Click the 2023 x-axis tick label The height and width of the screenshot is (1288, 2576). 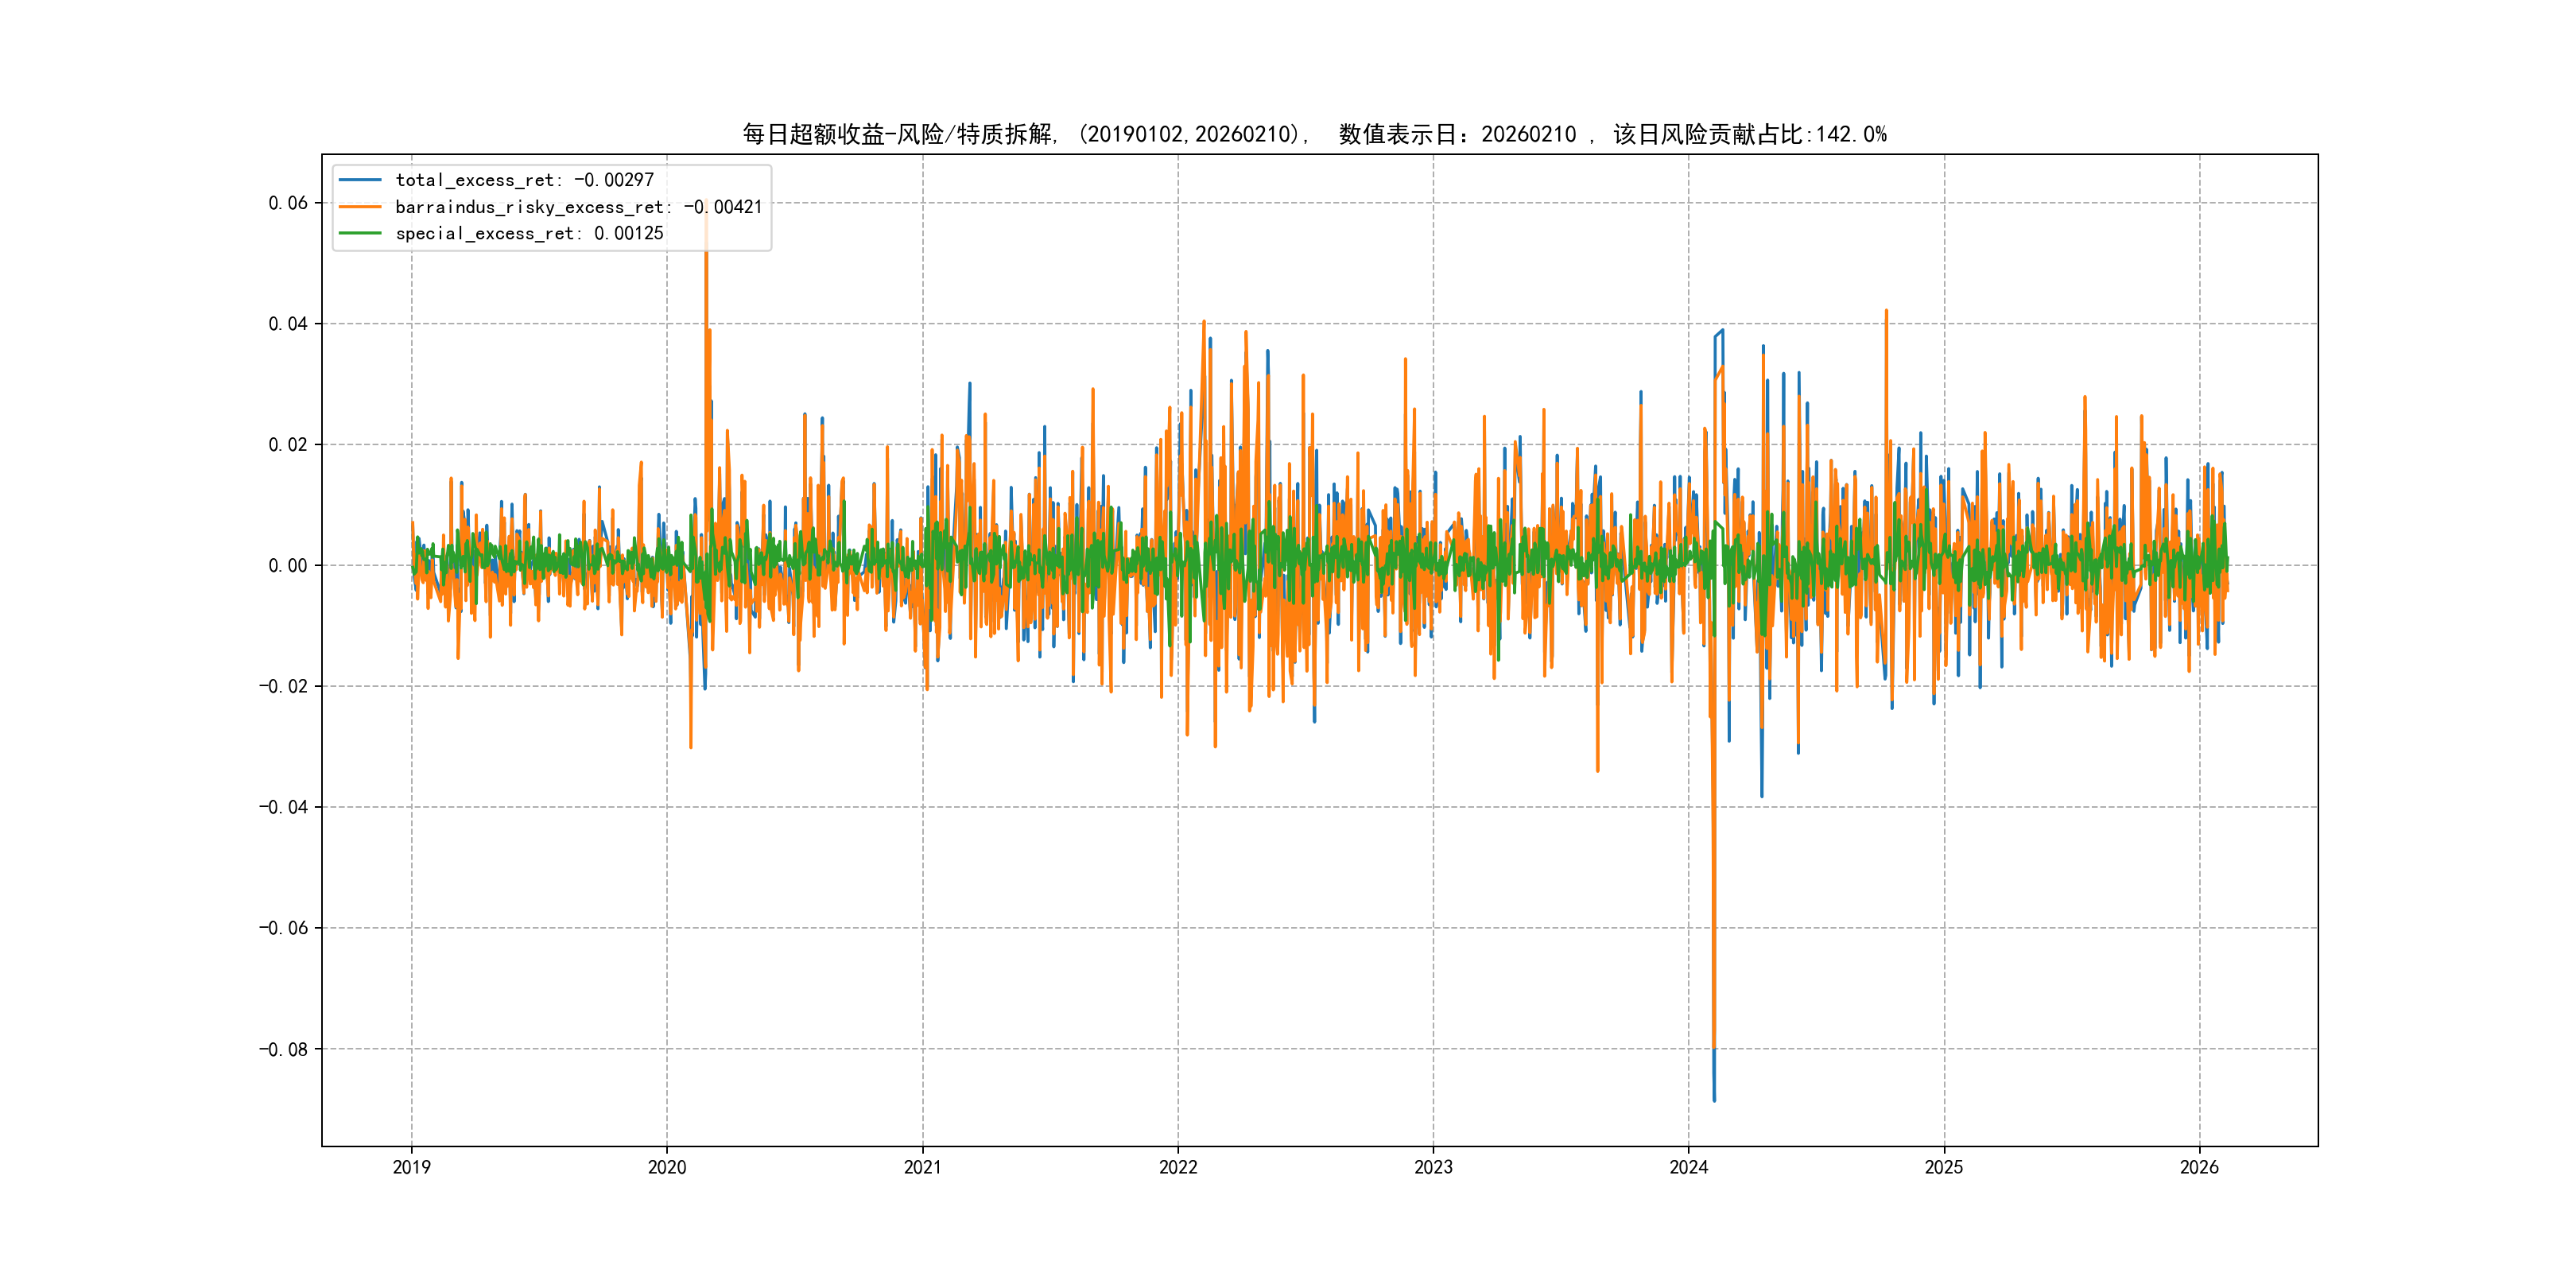coord(1433,1167)
